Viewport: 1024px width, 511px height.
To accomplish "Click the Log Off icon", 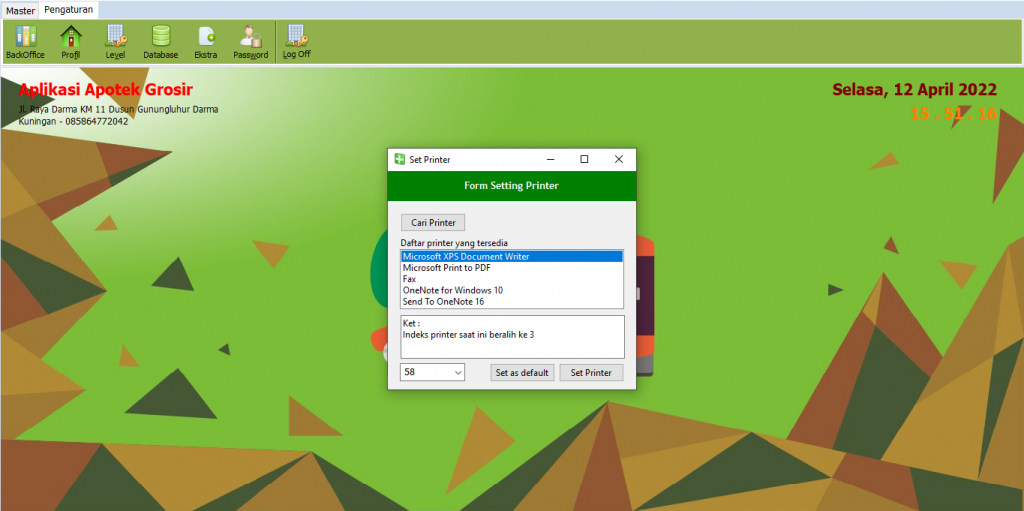I will pos(296,41).
